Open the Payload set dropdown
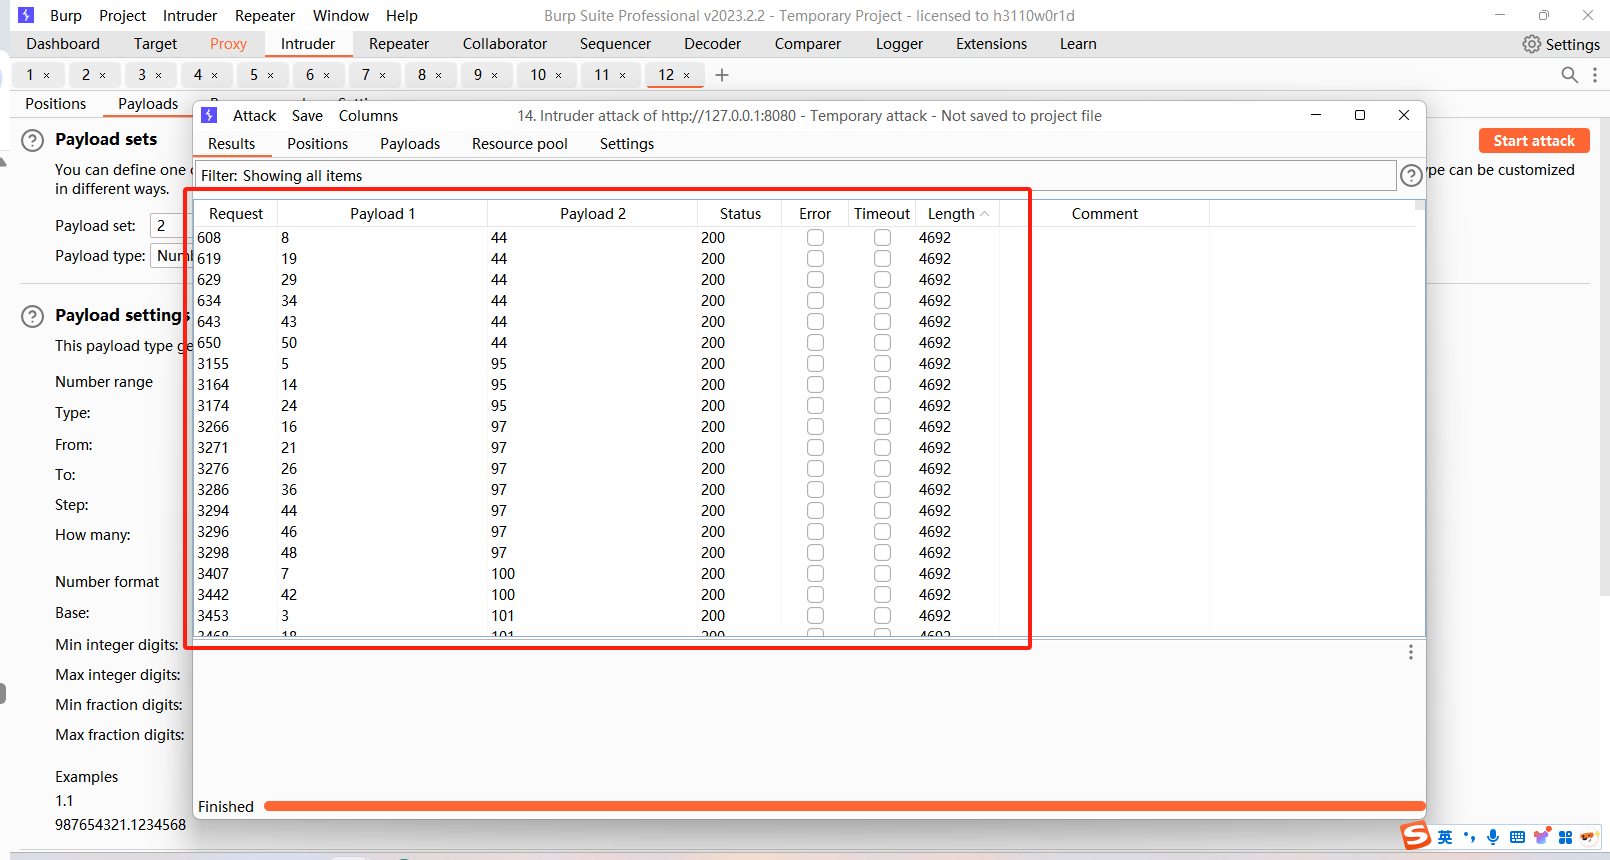 coord(171,226)
